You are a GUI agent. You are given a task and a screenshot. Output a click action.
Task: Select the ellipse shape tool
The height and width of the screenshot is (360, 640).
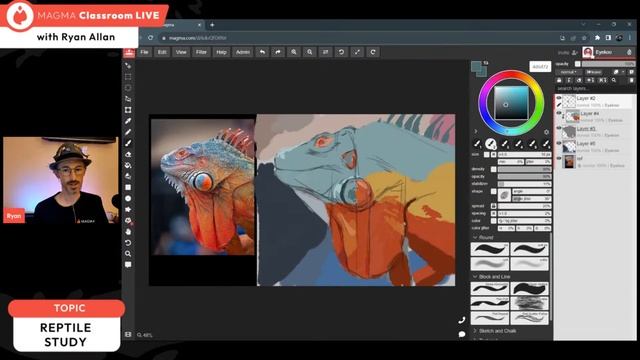tap(128, 198)
